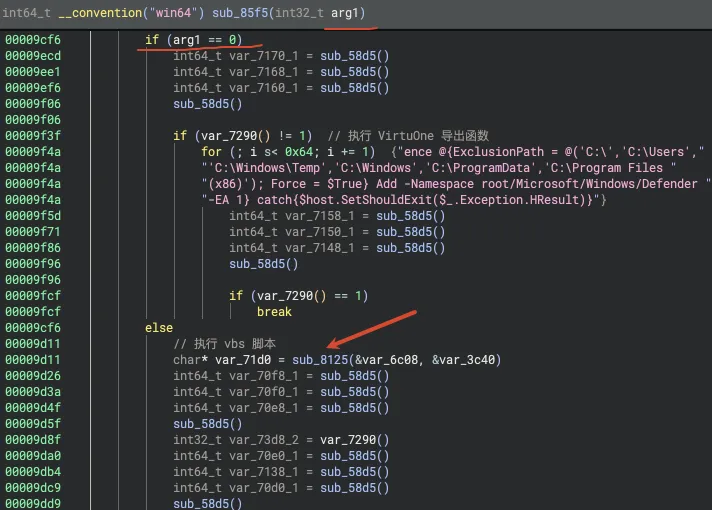Select the "执行 VirtuOne 导出函数" comment
This screenshot has width=712, height=510.
(x=408, y=136)
